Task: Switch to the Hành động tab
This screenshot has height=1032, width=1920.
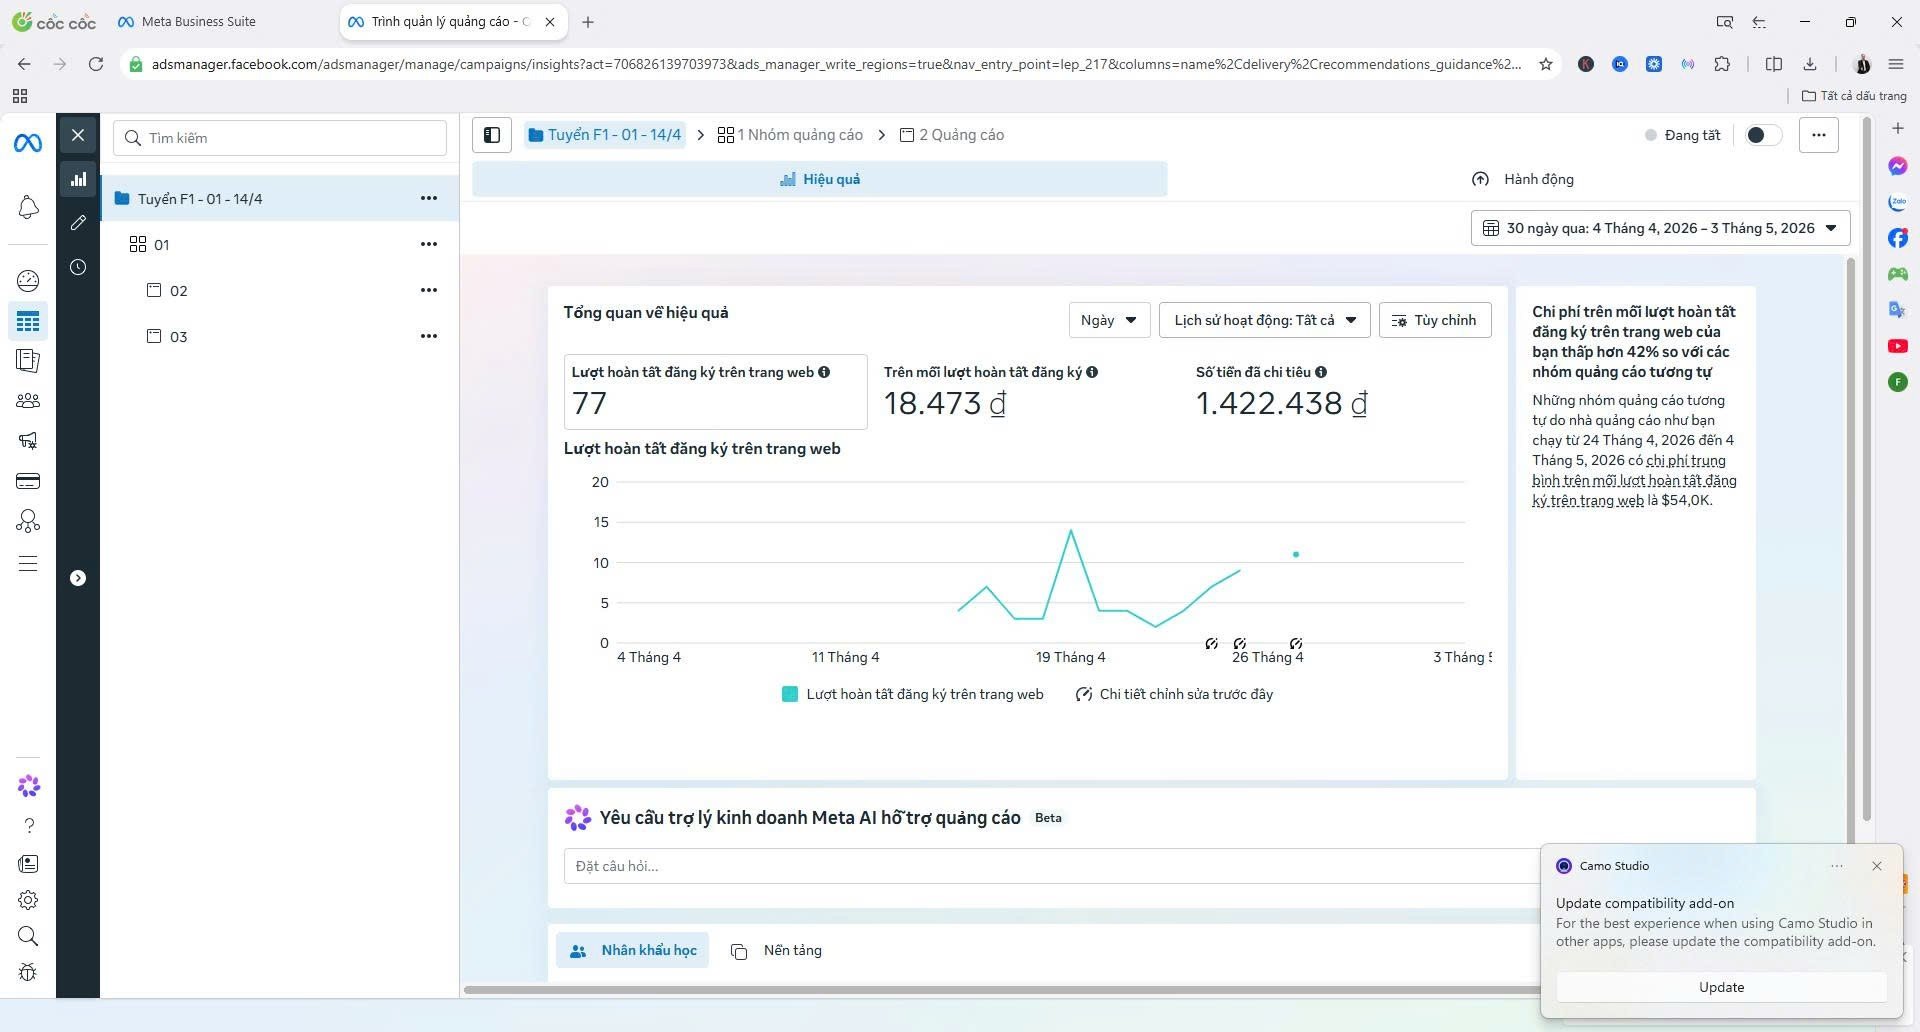Action: [1523, 179]
